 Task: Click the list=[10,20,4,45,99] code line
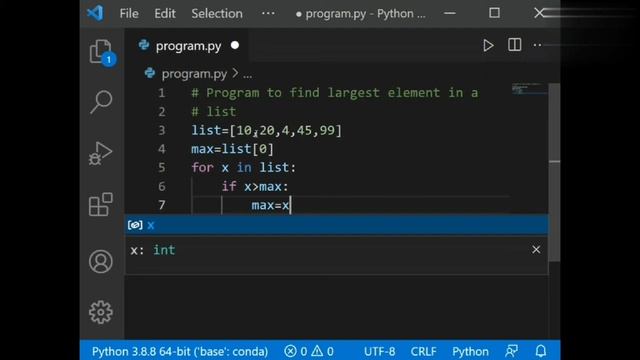click(267, 131)
